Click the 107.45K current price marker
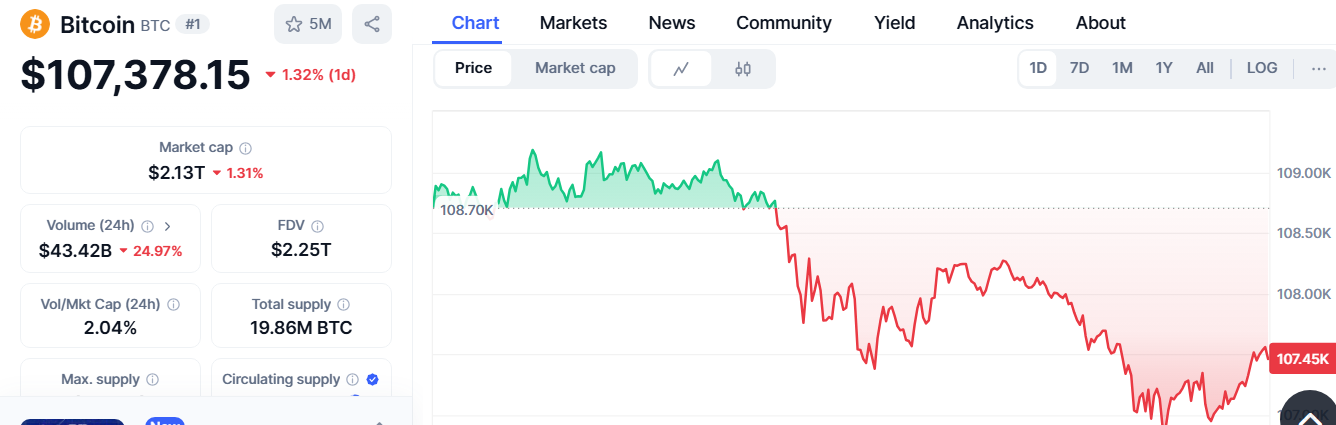Image resolution: width=1336 pixels, height=425 pixels. 1302,359
